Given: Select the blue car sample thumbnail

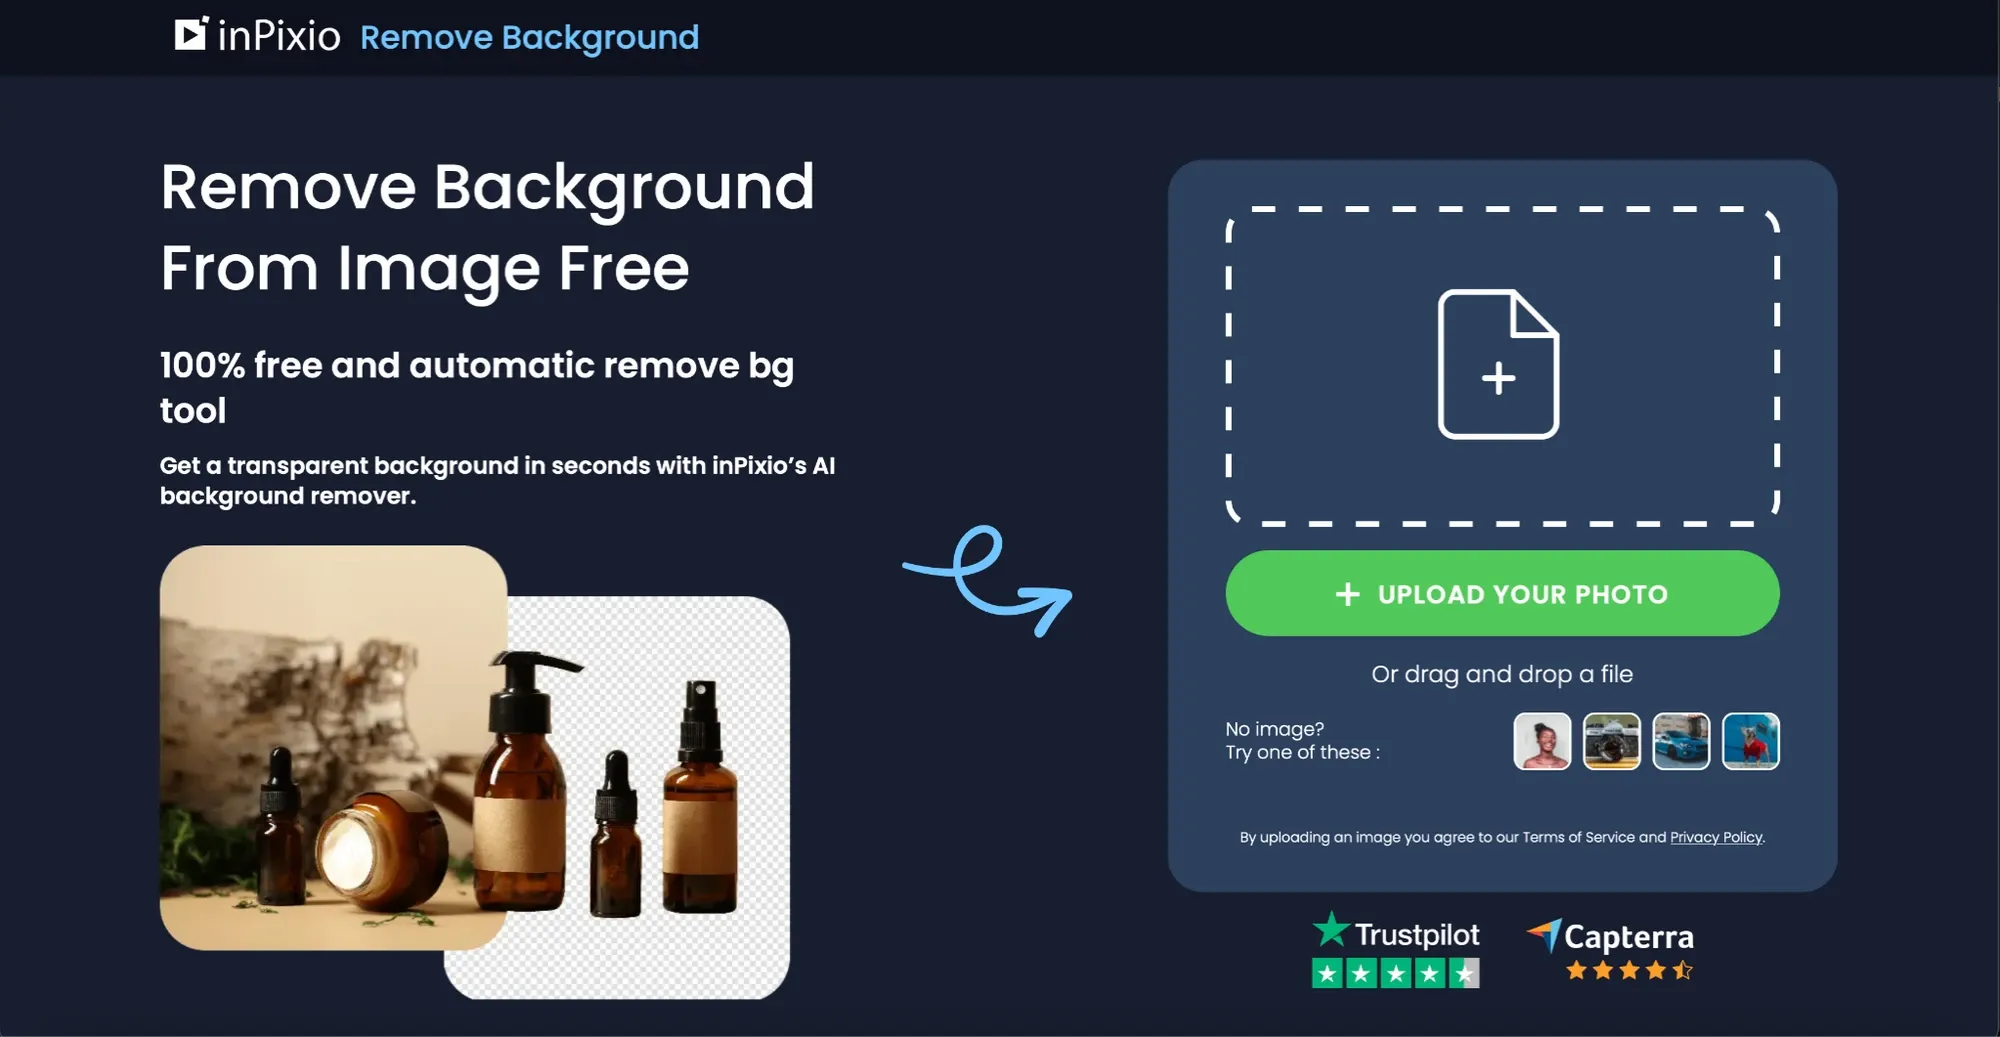Looking at the screenshot, I should click(1681, 741).
